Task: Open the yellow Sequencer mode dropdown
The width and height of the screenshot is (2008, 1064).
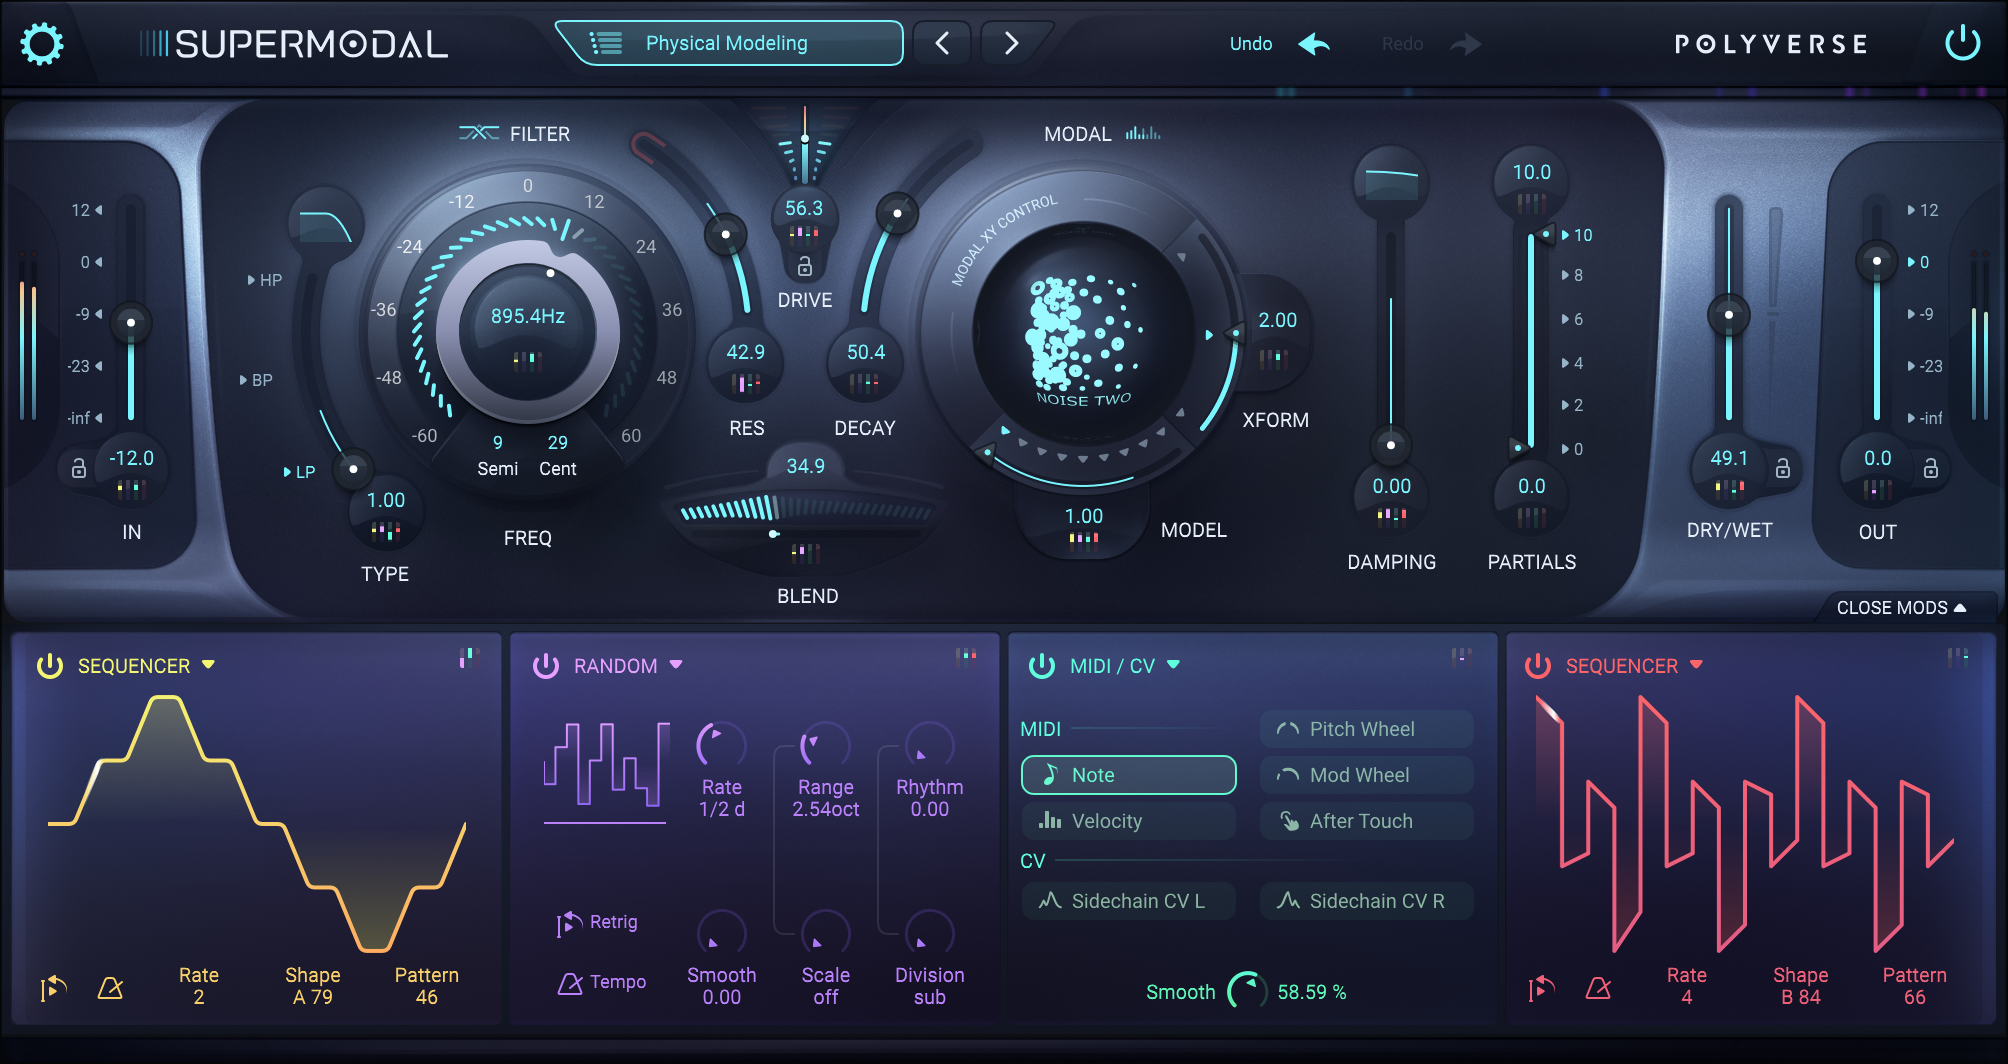Action: point(209,665)
